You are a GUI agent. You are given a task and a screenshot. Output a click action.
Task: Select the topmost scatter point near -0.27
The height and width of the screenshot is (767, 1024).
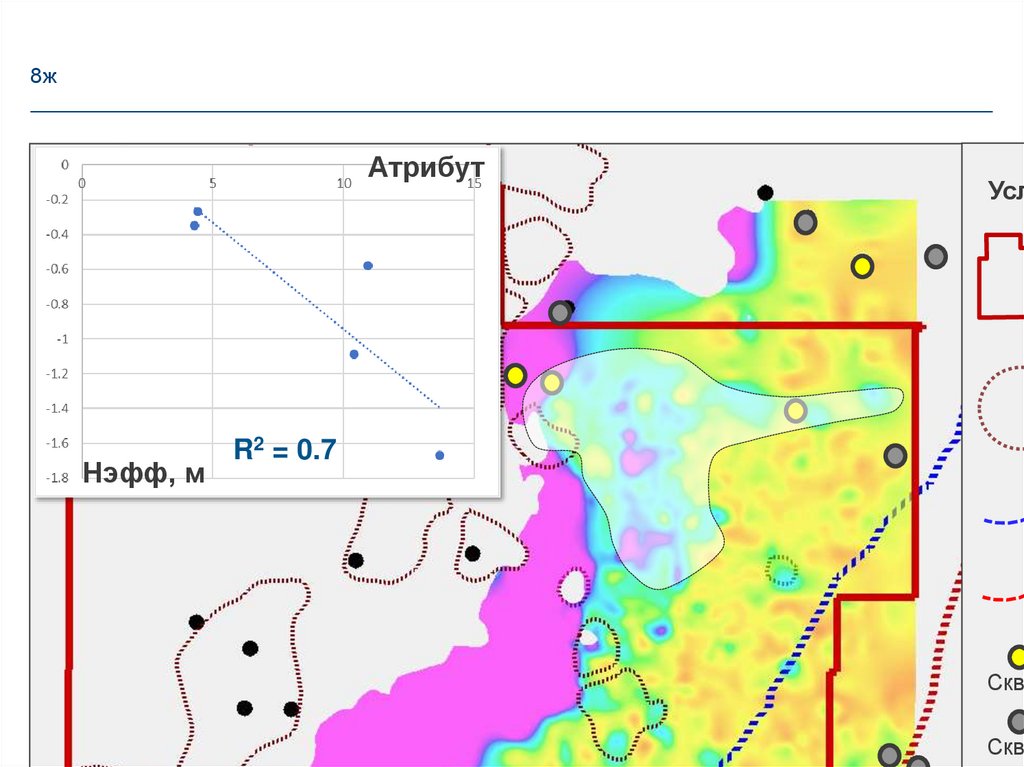pos(198,212)
